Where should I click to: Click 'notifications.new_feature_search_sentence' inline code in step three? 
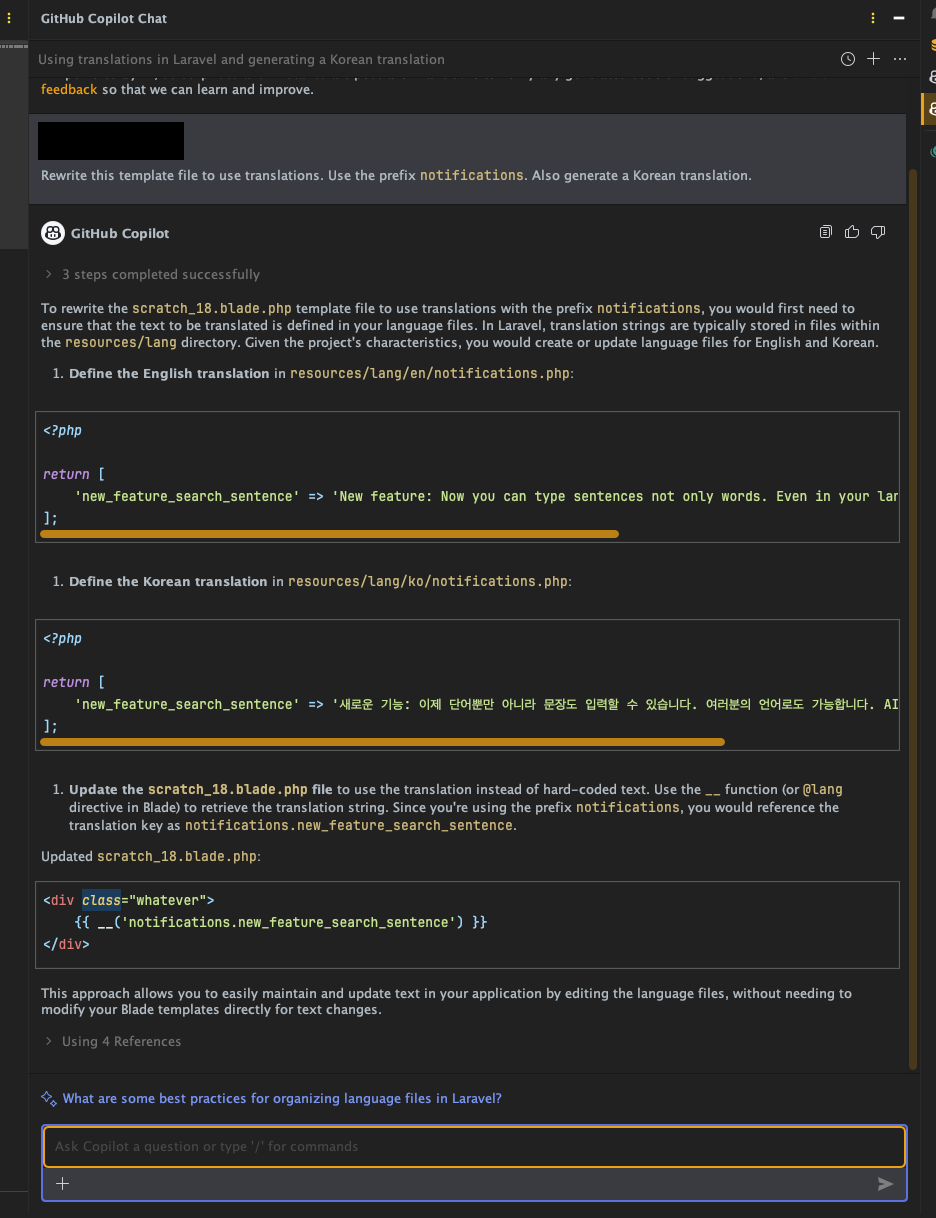tap(349, 825)
